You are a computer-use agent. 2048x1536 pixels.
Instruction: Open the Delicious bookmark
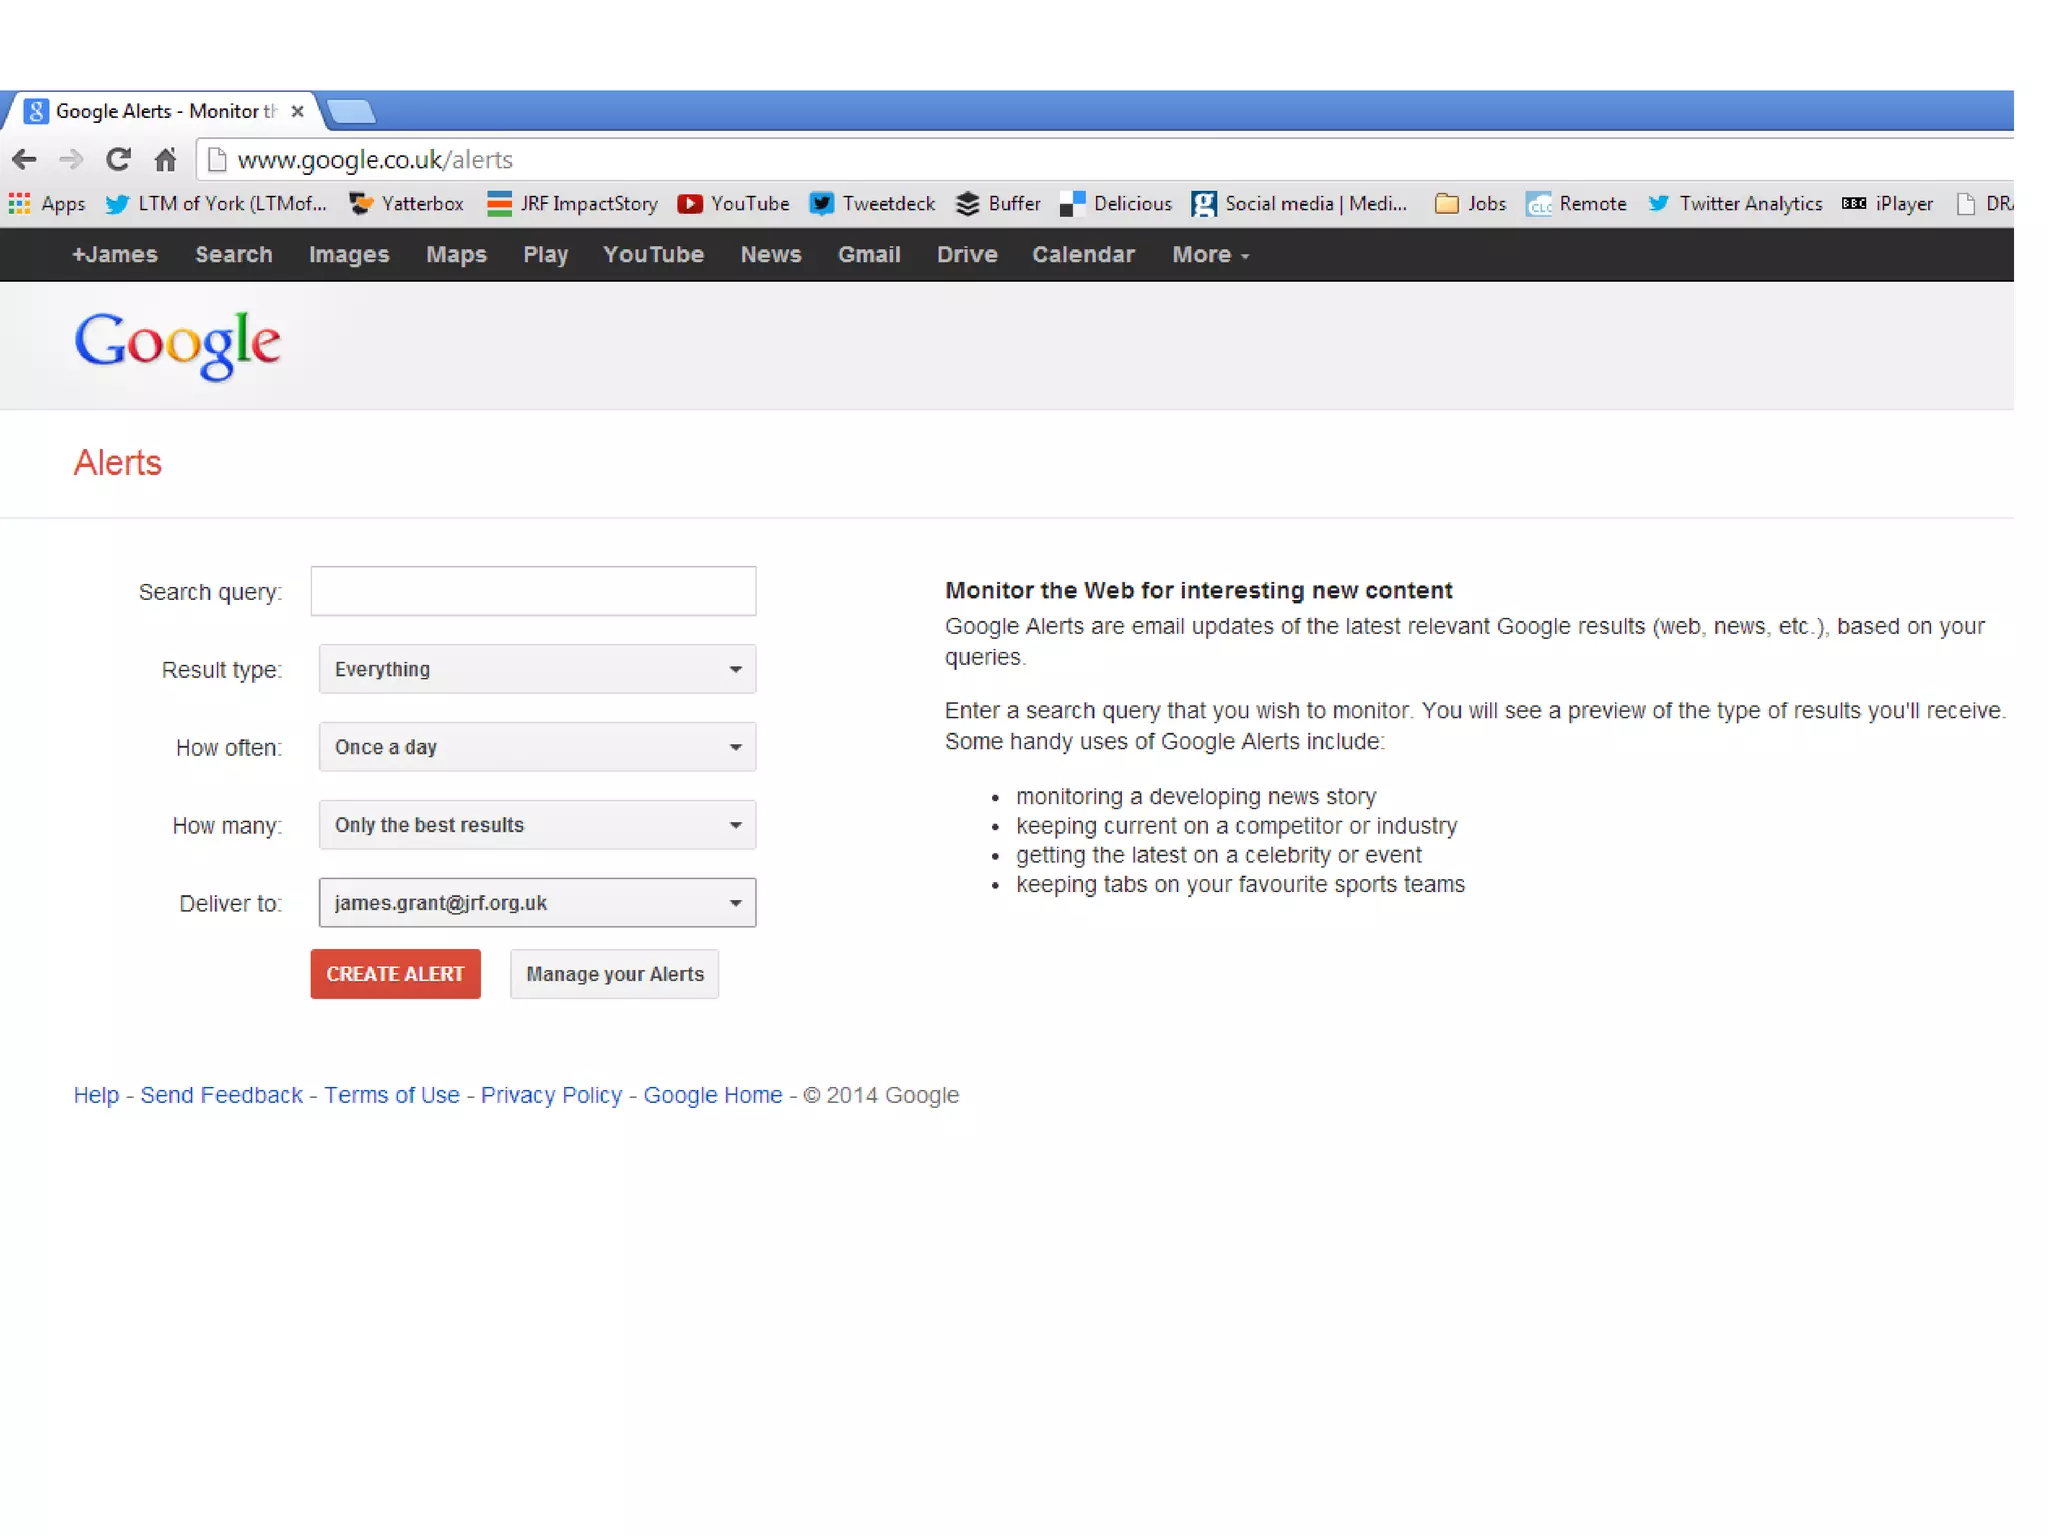(x=1116, y=204)
